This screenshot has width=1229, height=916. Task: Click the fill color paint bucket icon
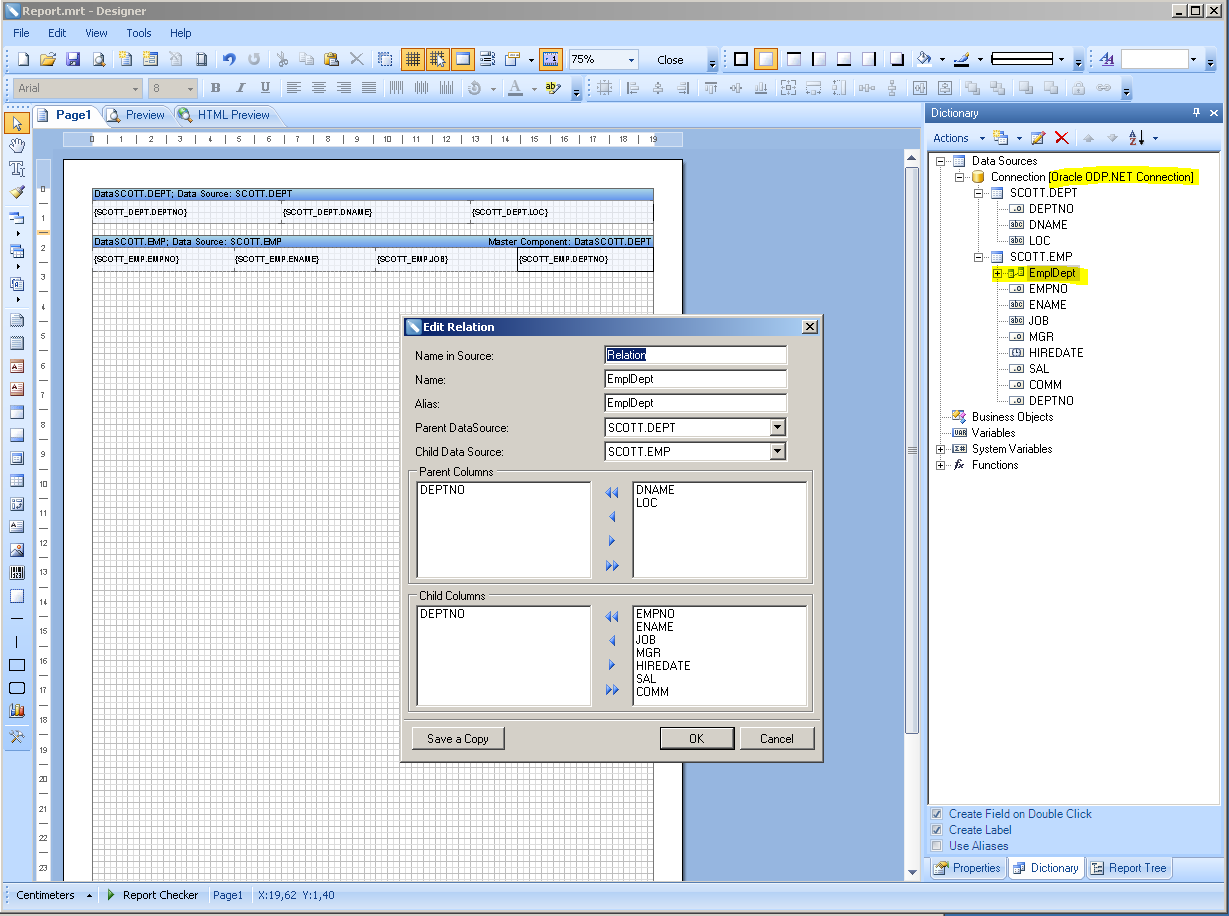pyautogui.click(x=923, y=60)
